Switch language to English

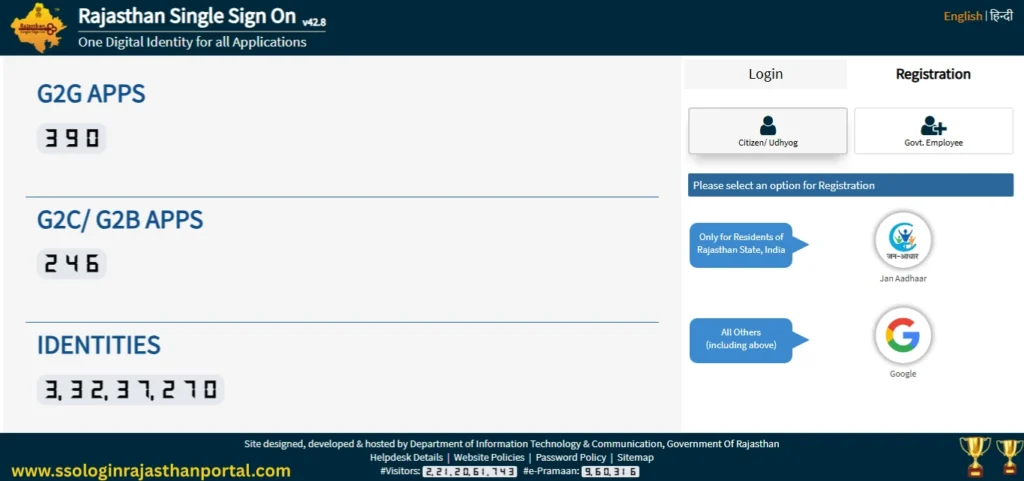tap(963, 16)
